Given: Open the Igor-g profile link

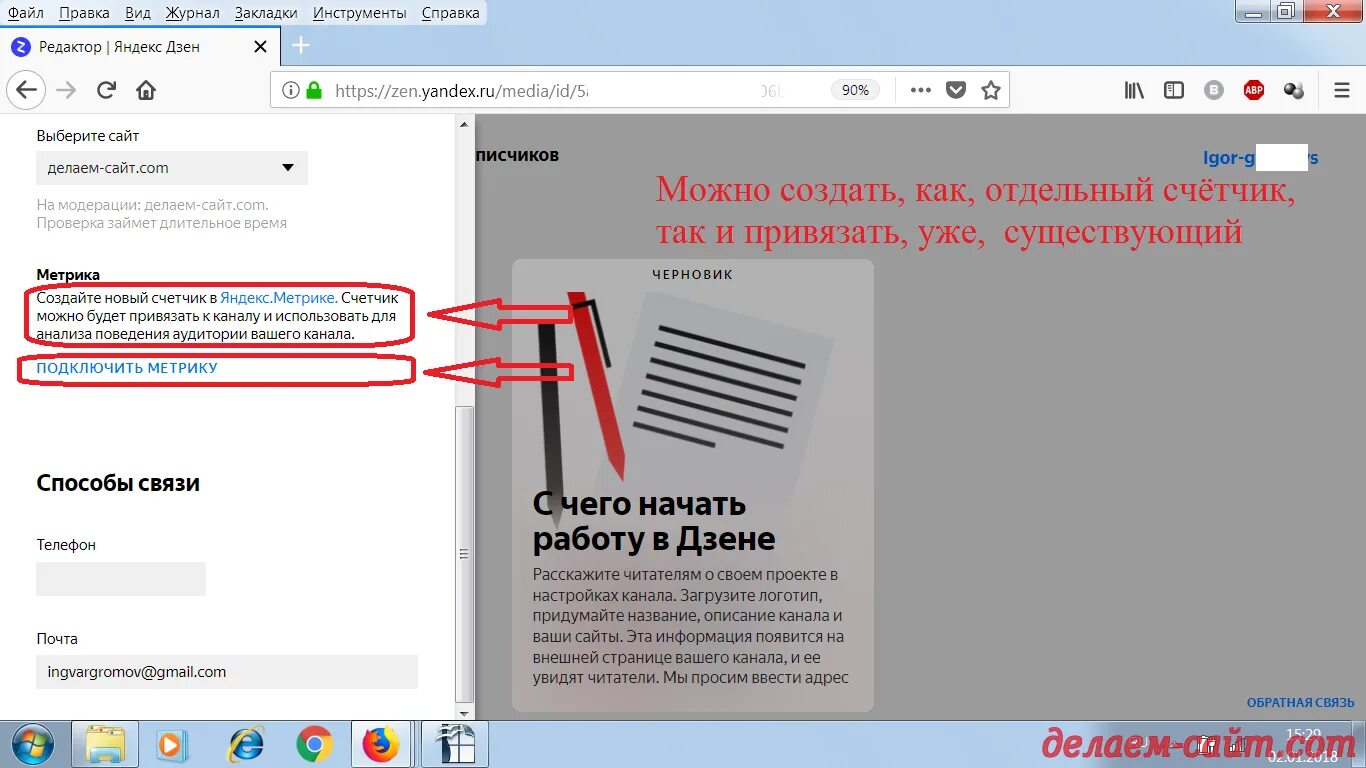Looking at the screenshot, I should [1261, 158].
